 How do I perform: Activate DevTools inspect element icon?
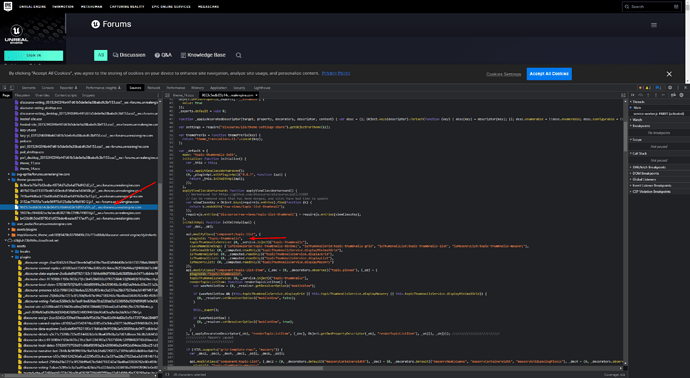click(4, 88)
